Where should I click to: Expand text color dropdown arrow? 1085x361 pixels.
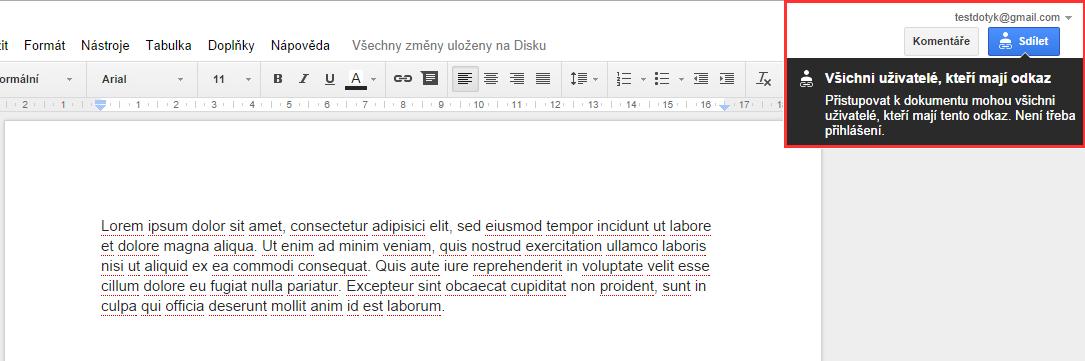[x=374, y=80]
